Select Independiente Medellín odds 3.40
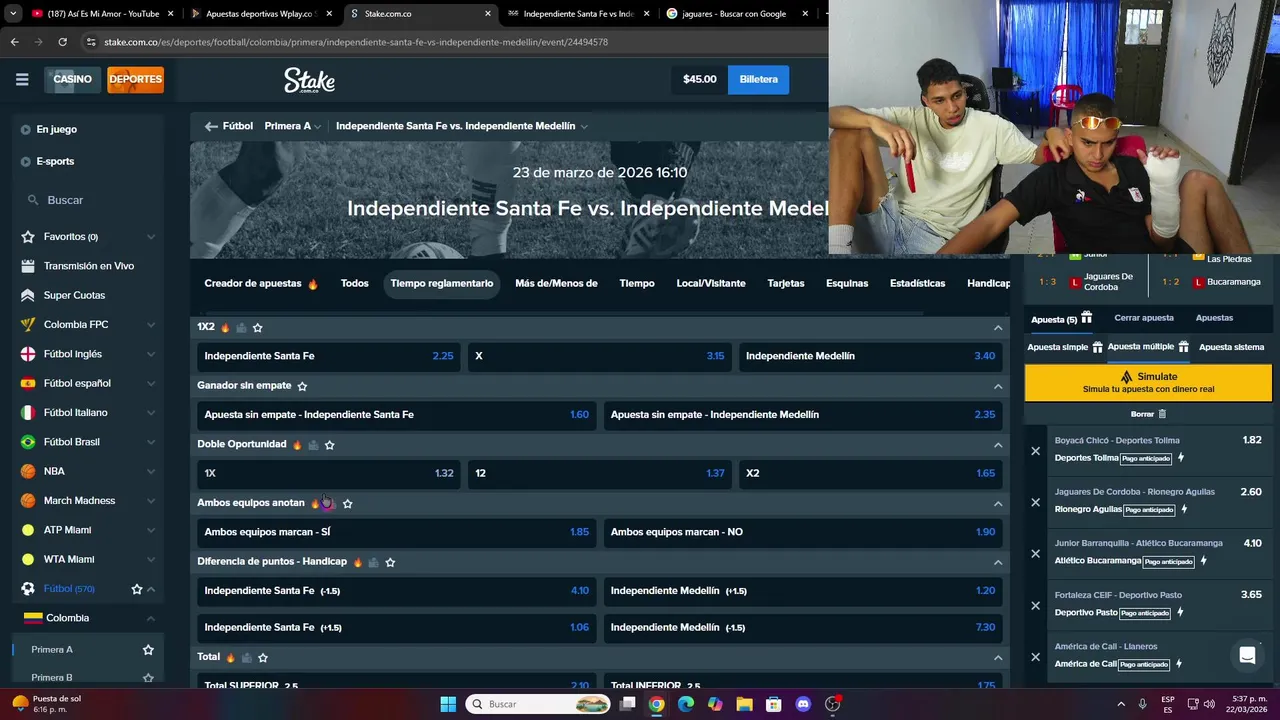The height and width of the screenshot is (720, 1280). pyautogui.click(x=870, y=356)
